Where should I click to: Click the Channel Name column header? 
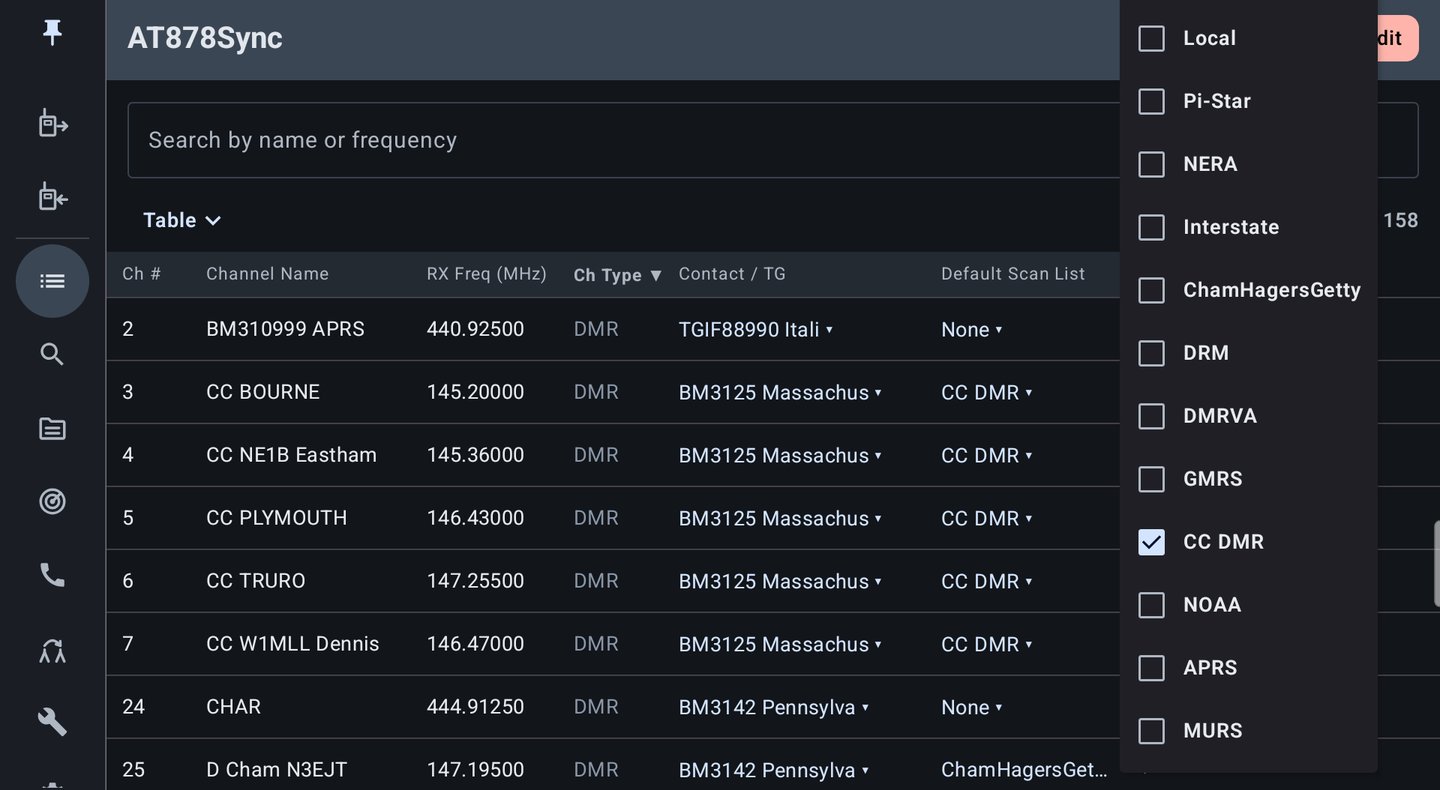tap(267, 274)
